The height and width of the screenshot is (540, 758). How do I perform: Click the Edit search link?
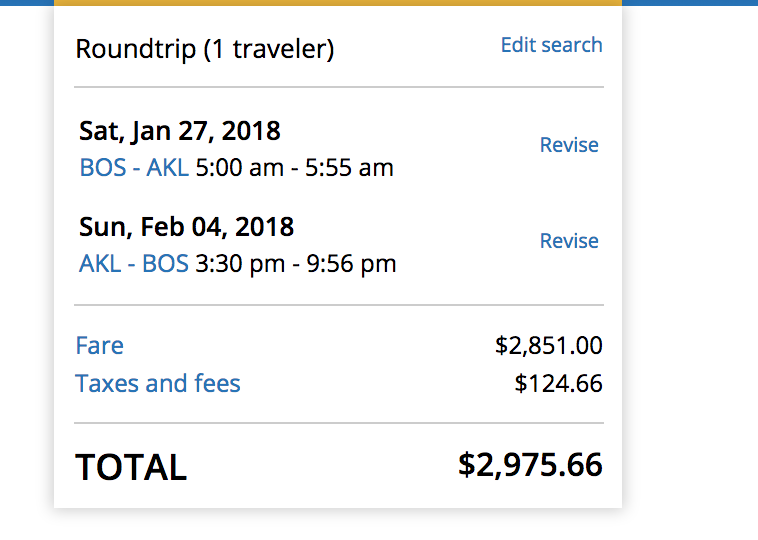551,45
